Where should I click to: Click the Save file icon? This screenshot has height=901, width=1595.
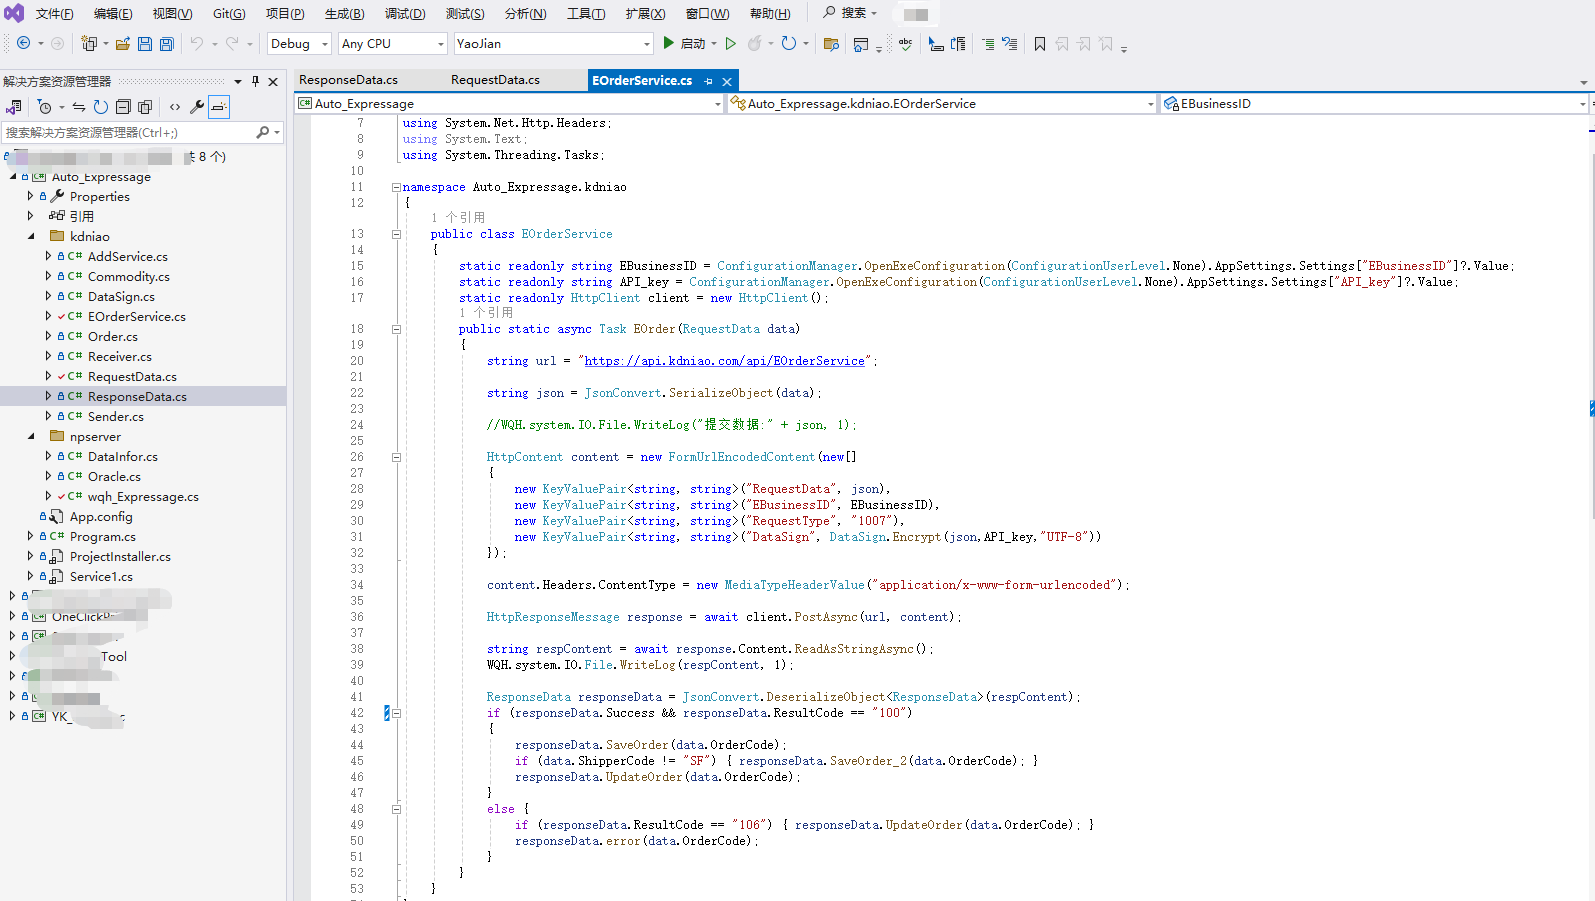(145, 44)
